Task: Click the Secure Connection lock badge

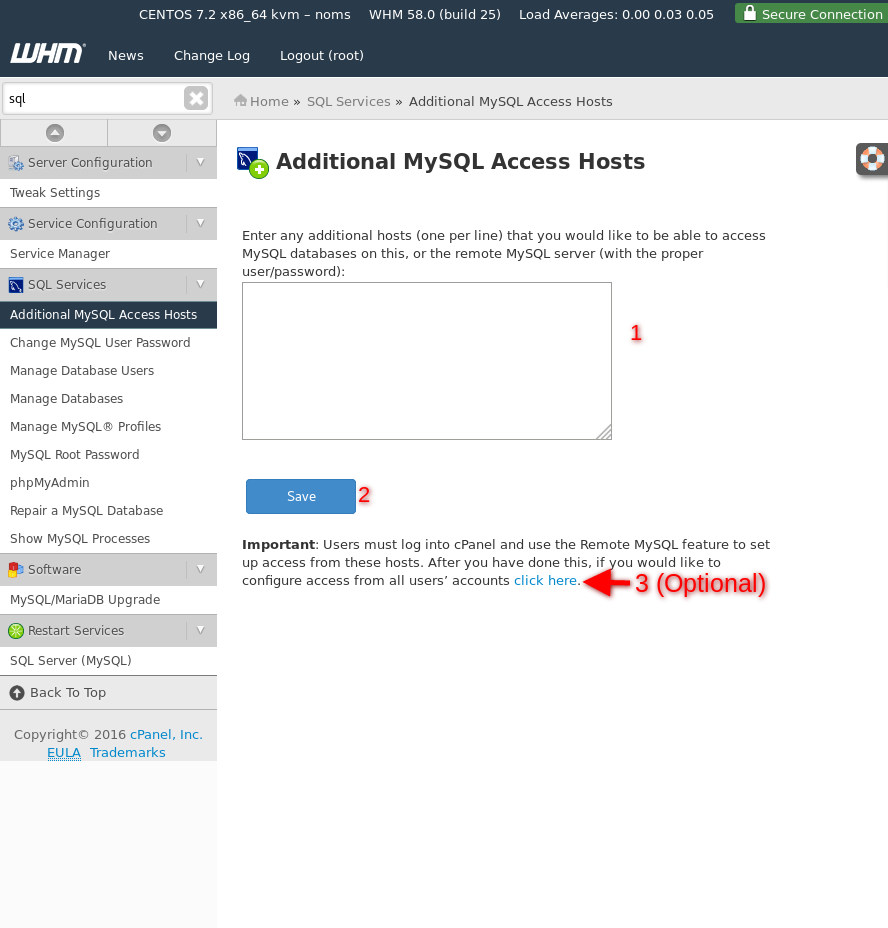Action: [811, 14]
